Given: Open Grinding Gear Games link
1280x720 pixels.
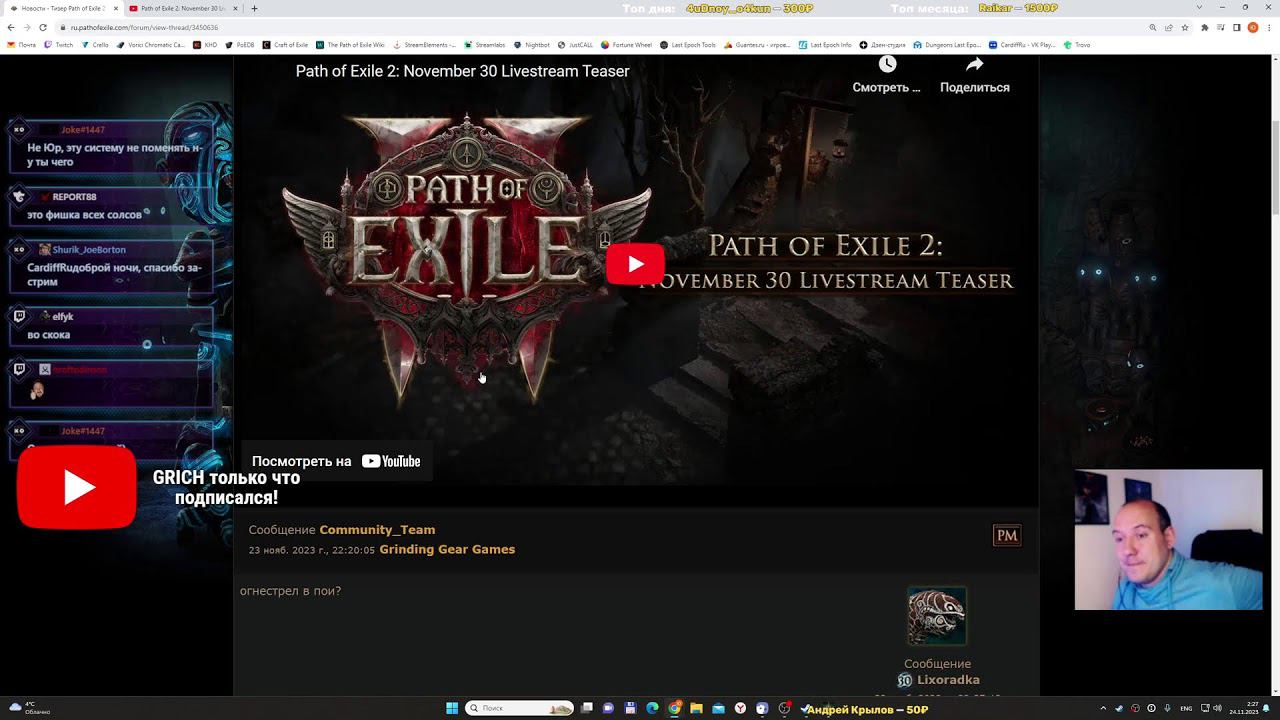Looking at the screenshot, I should [447, 549].
